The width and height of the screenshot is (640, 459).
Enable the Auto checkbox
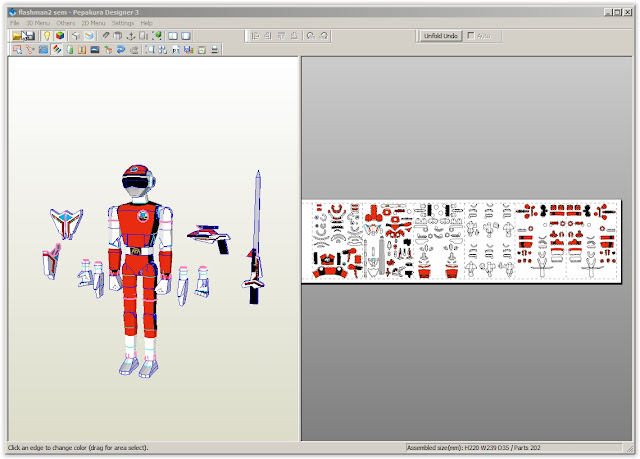(471, 35)
